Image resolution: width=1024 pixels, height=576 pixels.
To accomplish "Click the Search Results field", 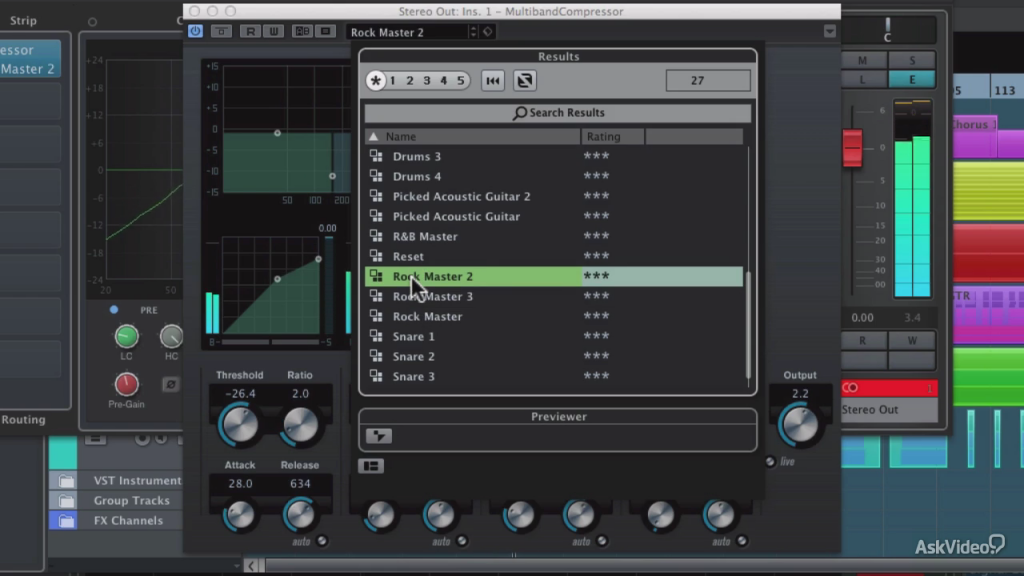I will point(558,113).
